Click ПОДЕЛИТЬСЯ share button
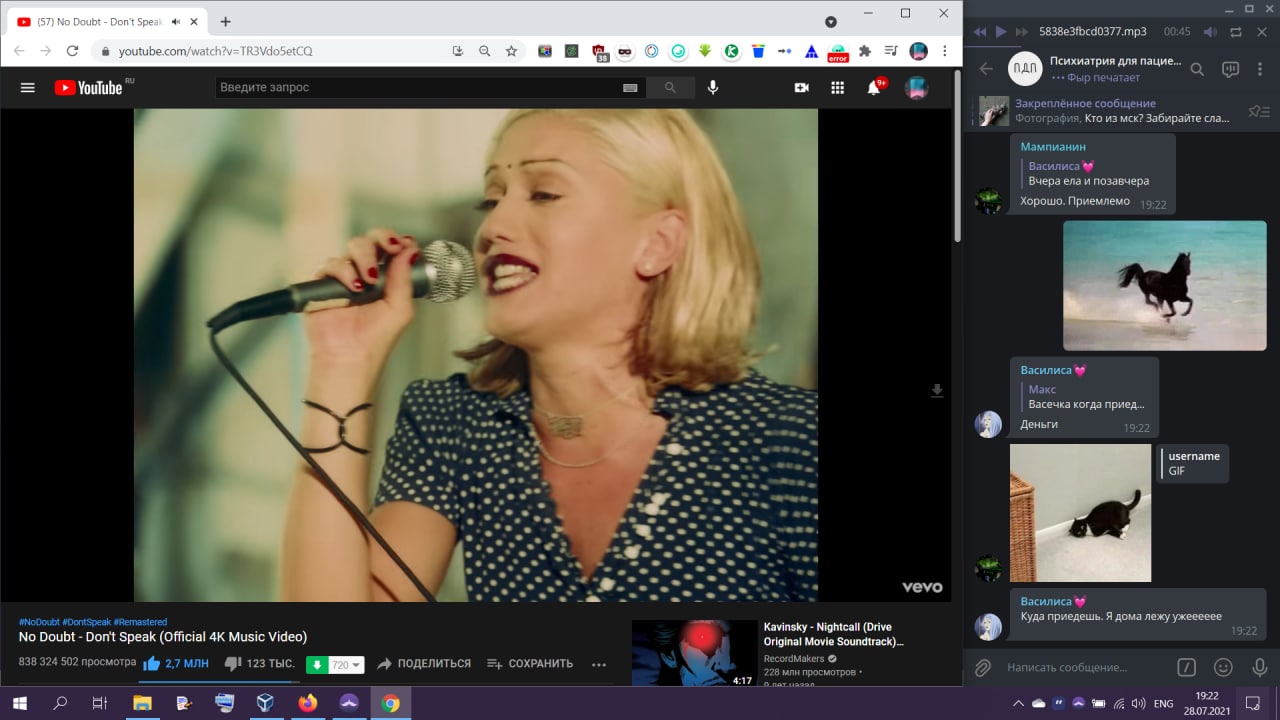 click(x=424, y=664)
